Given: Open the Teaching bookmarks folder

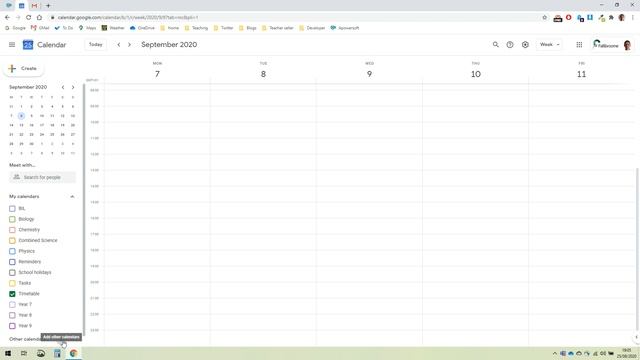Looking at the screenshot, I should [196, 28].
